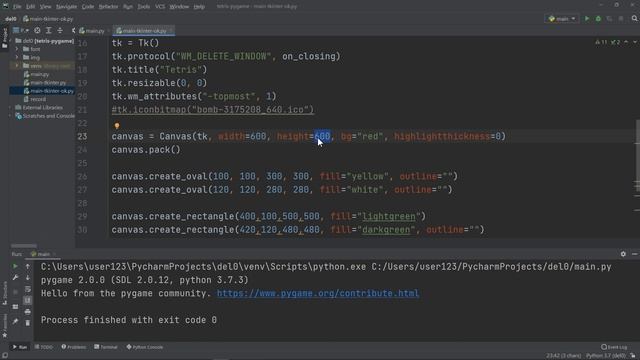Open the main run configuration dropdown
The width and height of the screenshot is (640, 360).
[562, 19]
